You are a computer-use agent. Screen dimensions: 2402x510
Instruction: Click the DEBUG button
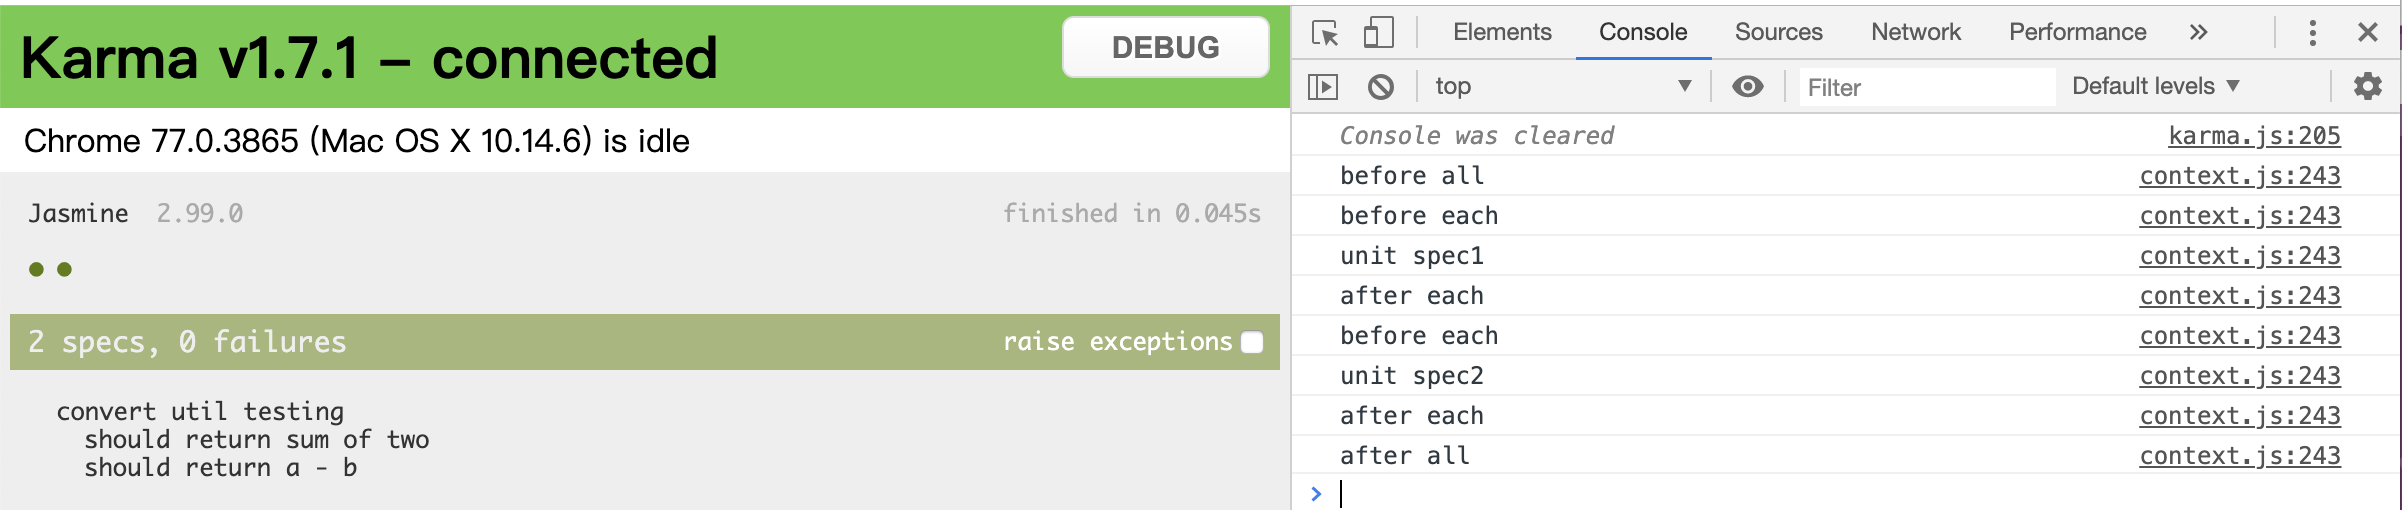point(1166,47)
